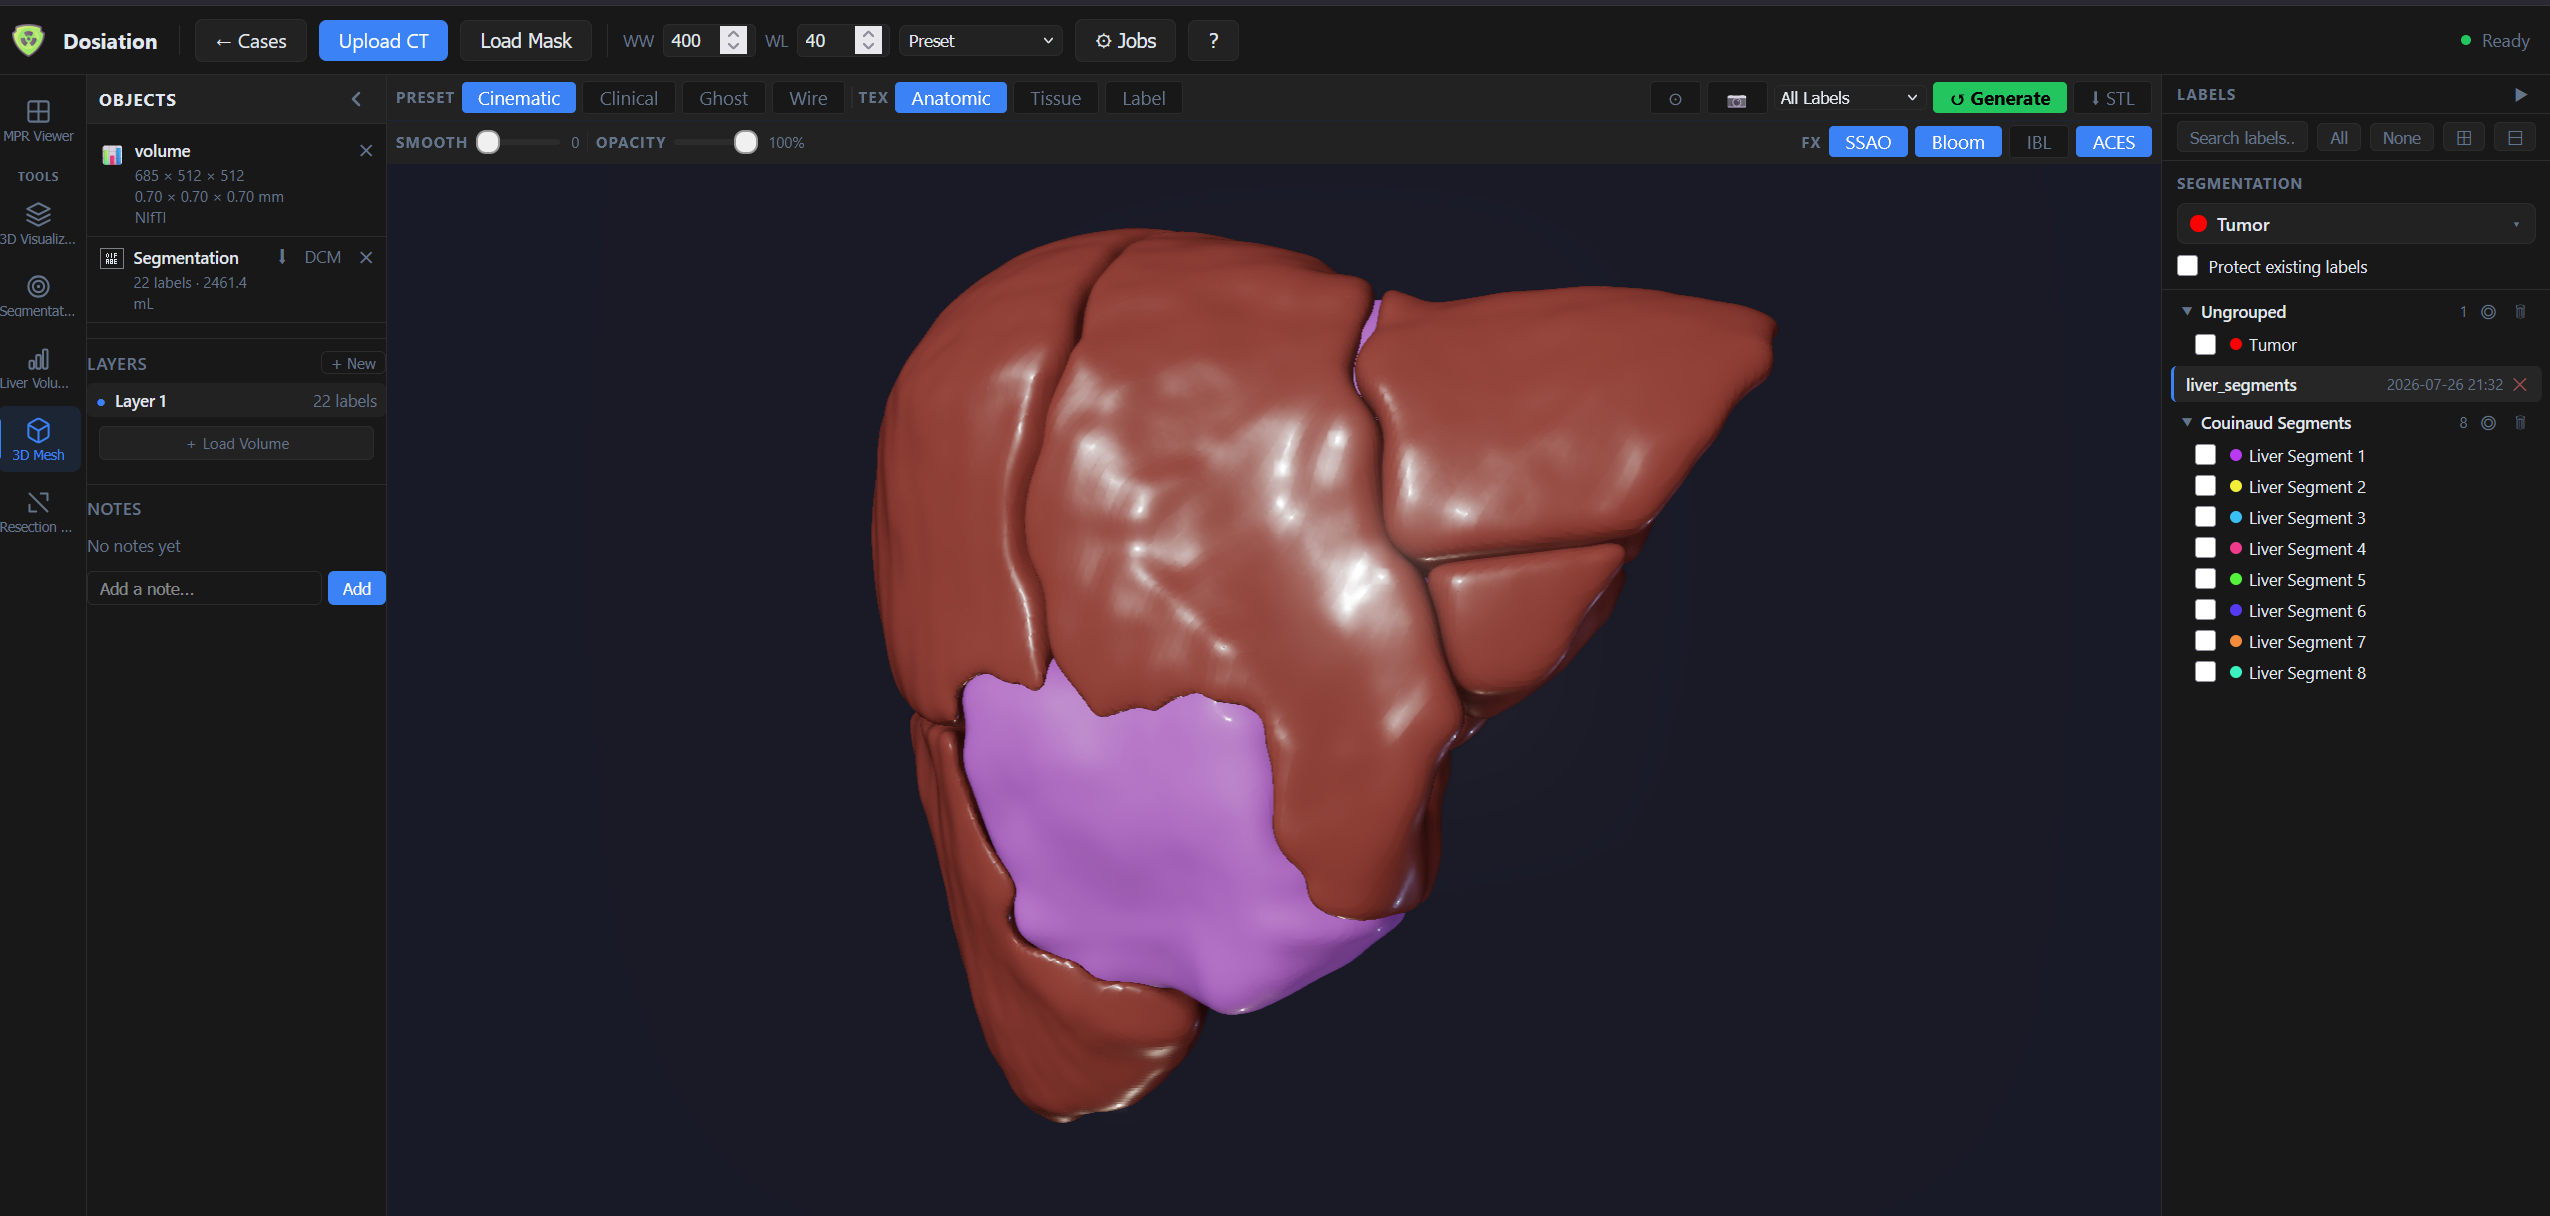This screenshot has height=1216, width=2550.
Task: Select the Ghost preset
Action: [723, 98]
